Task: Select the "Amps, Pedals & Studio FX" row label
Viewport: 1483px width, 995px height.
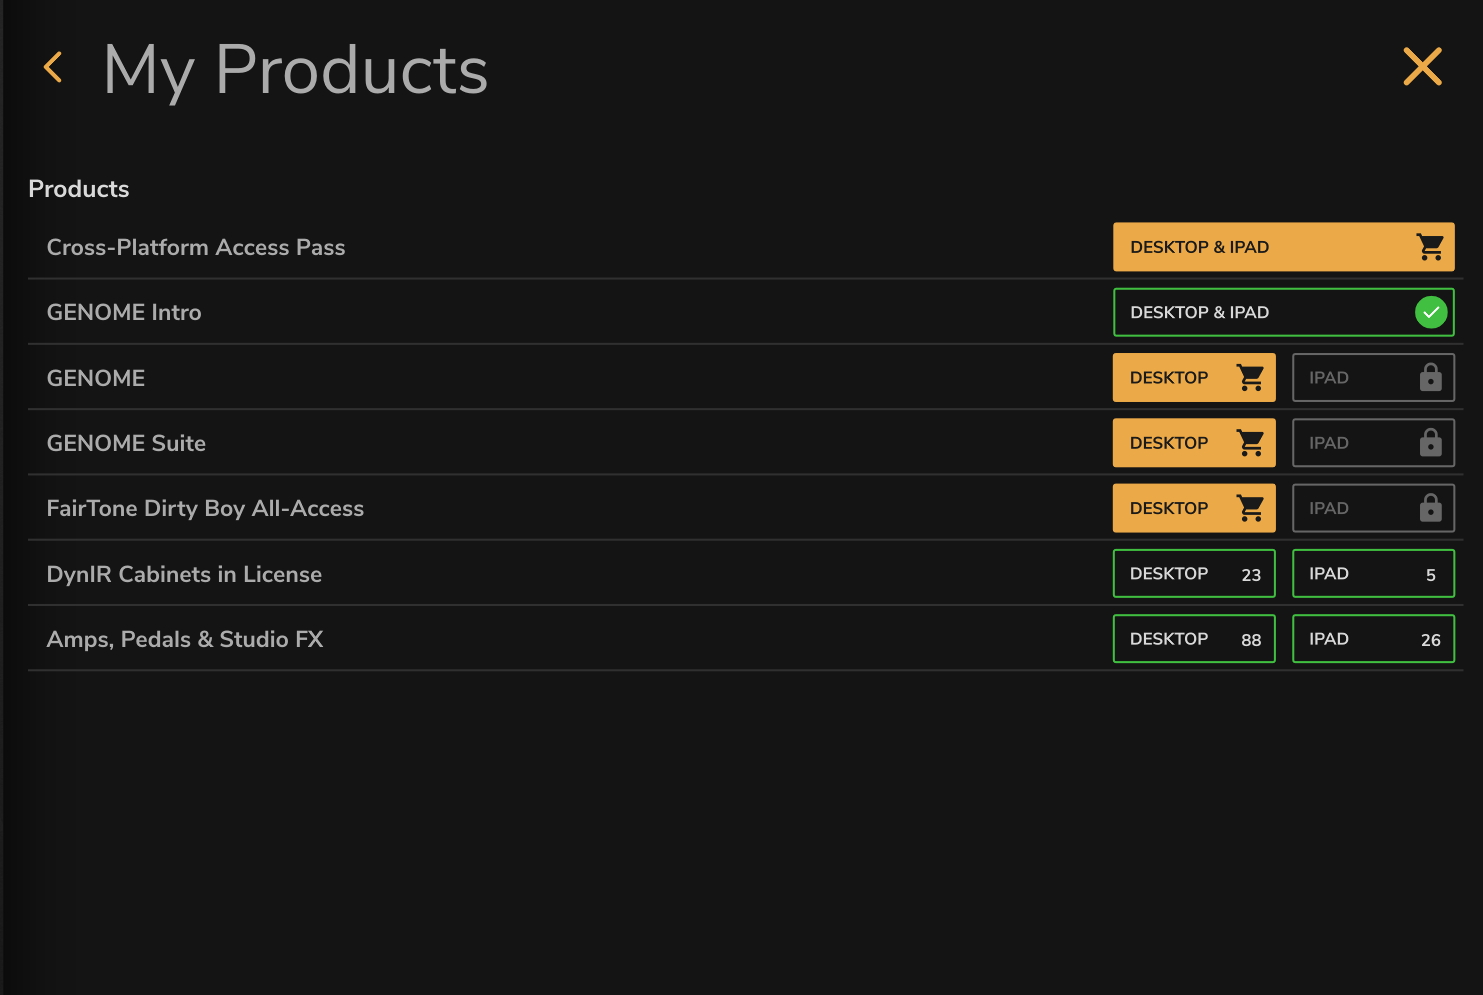Action: pos(185,639)
